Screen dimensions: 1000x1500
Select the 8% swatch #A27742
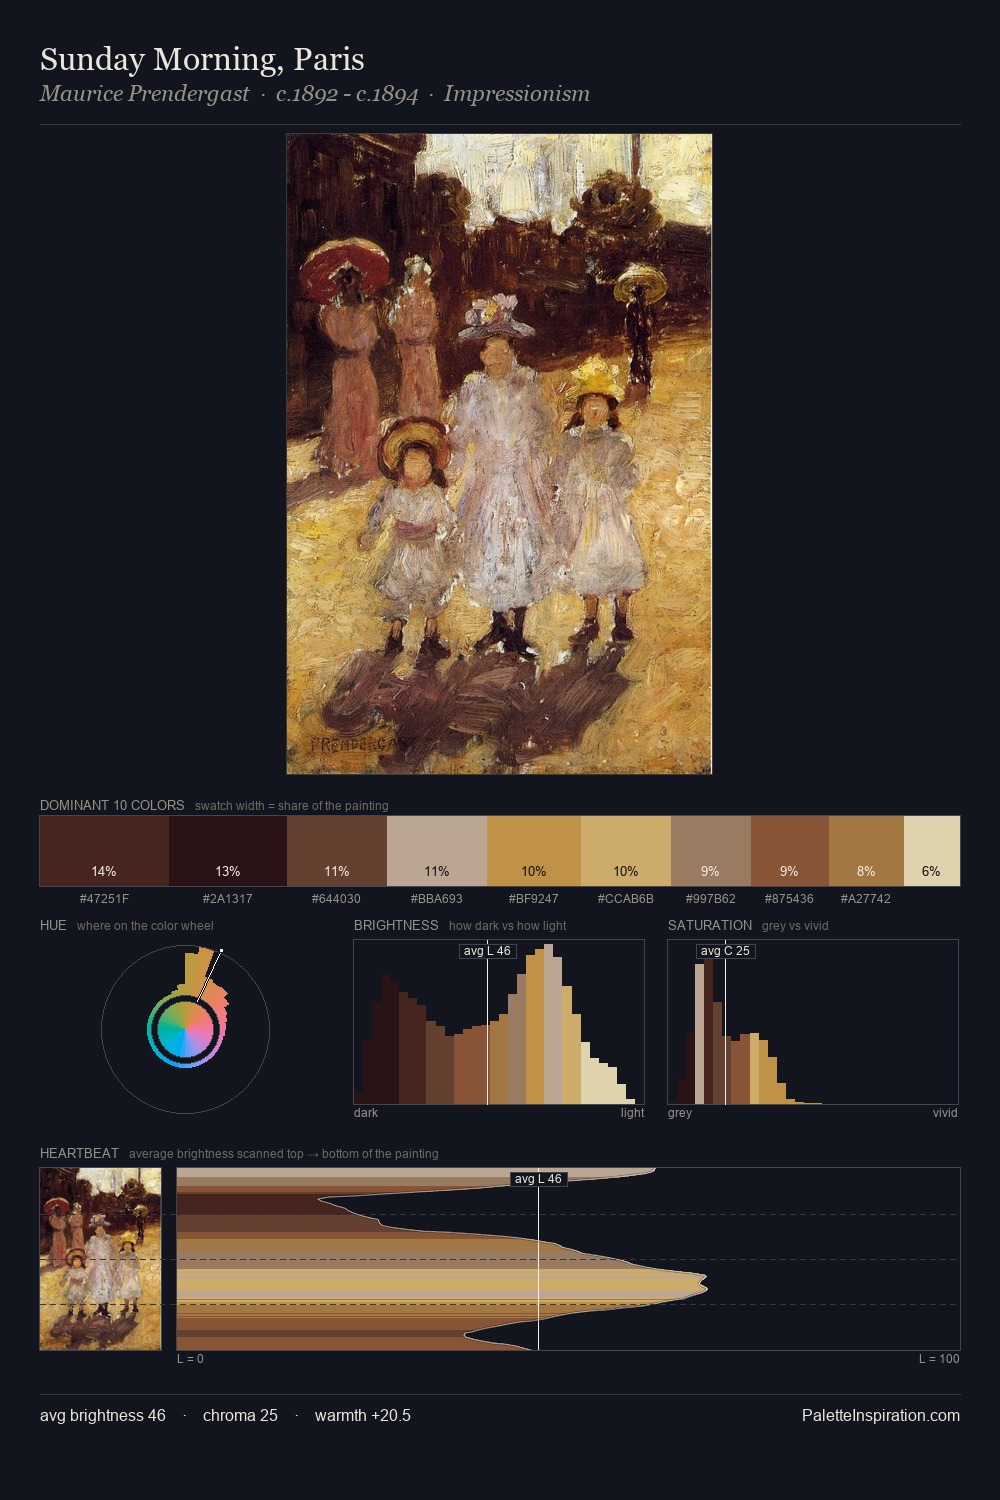tap(866, 851)
